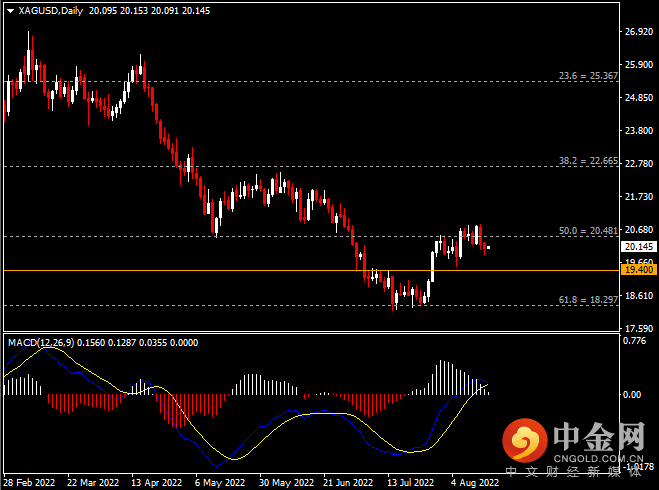Select the 24.850 price axis value
Image resolution: width=659 pixels, height=490 pixels.
click(x=639, y=97)
